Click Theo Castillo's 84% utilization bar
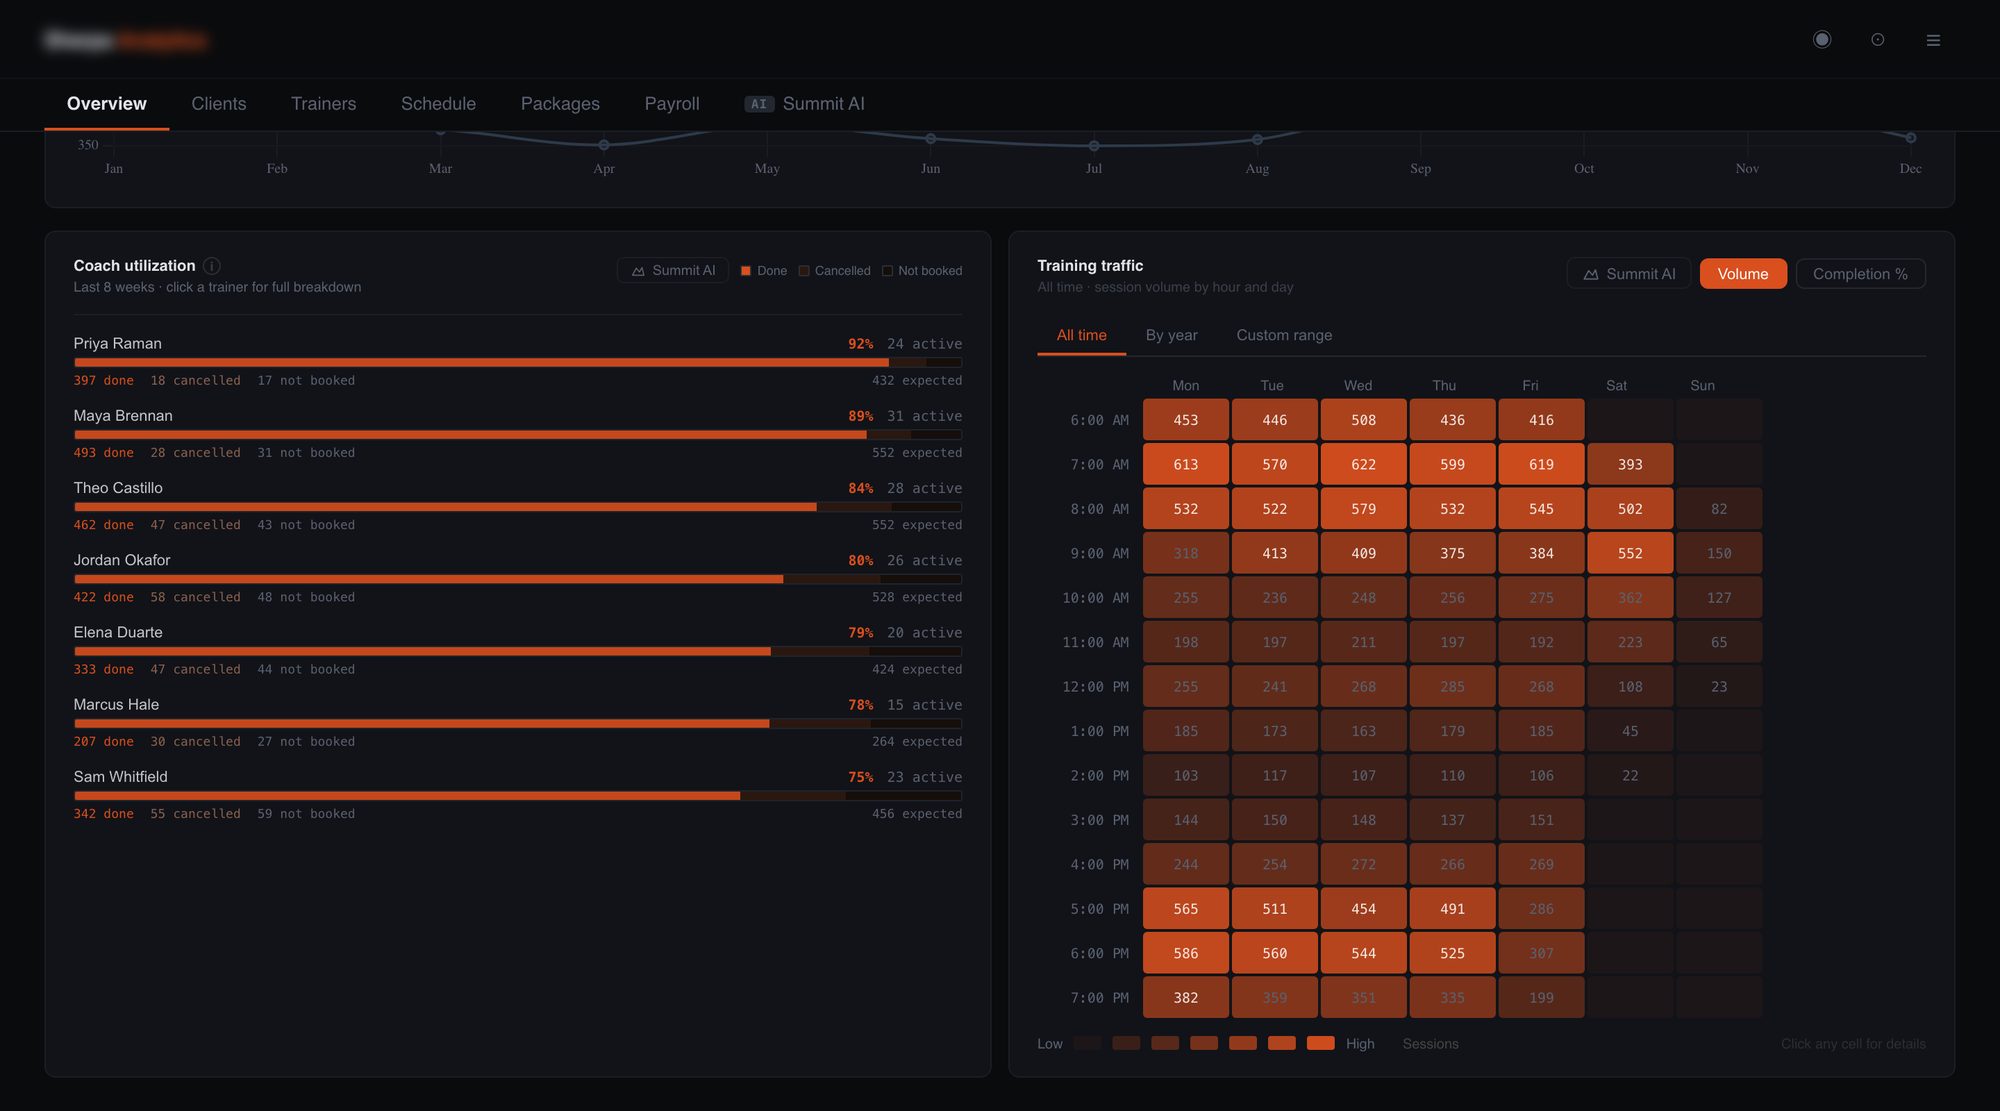This screenshot has width=2000, height=1111. pyautogui.click(x=518, y=507)
